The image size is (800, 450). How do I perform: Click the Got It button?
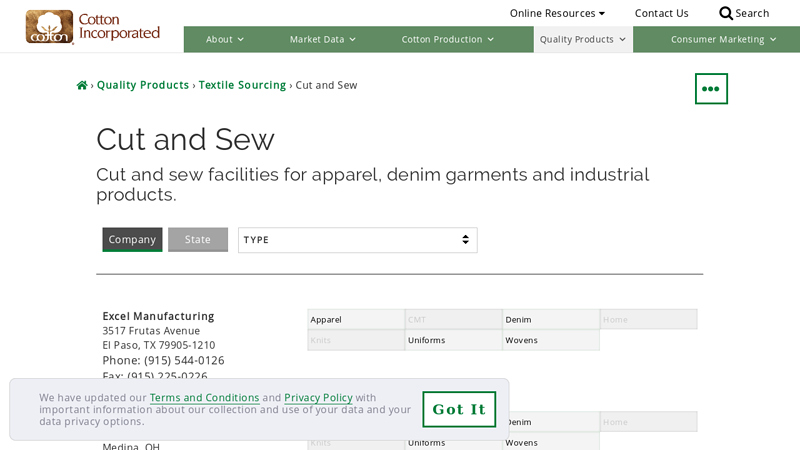coord(459,409)
